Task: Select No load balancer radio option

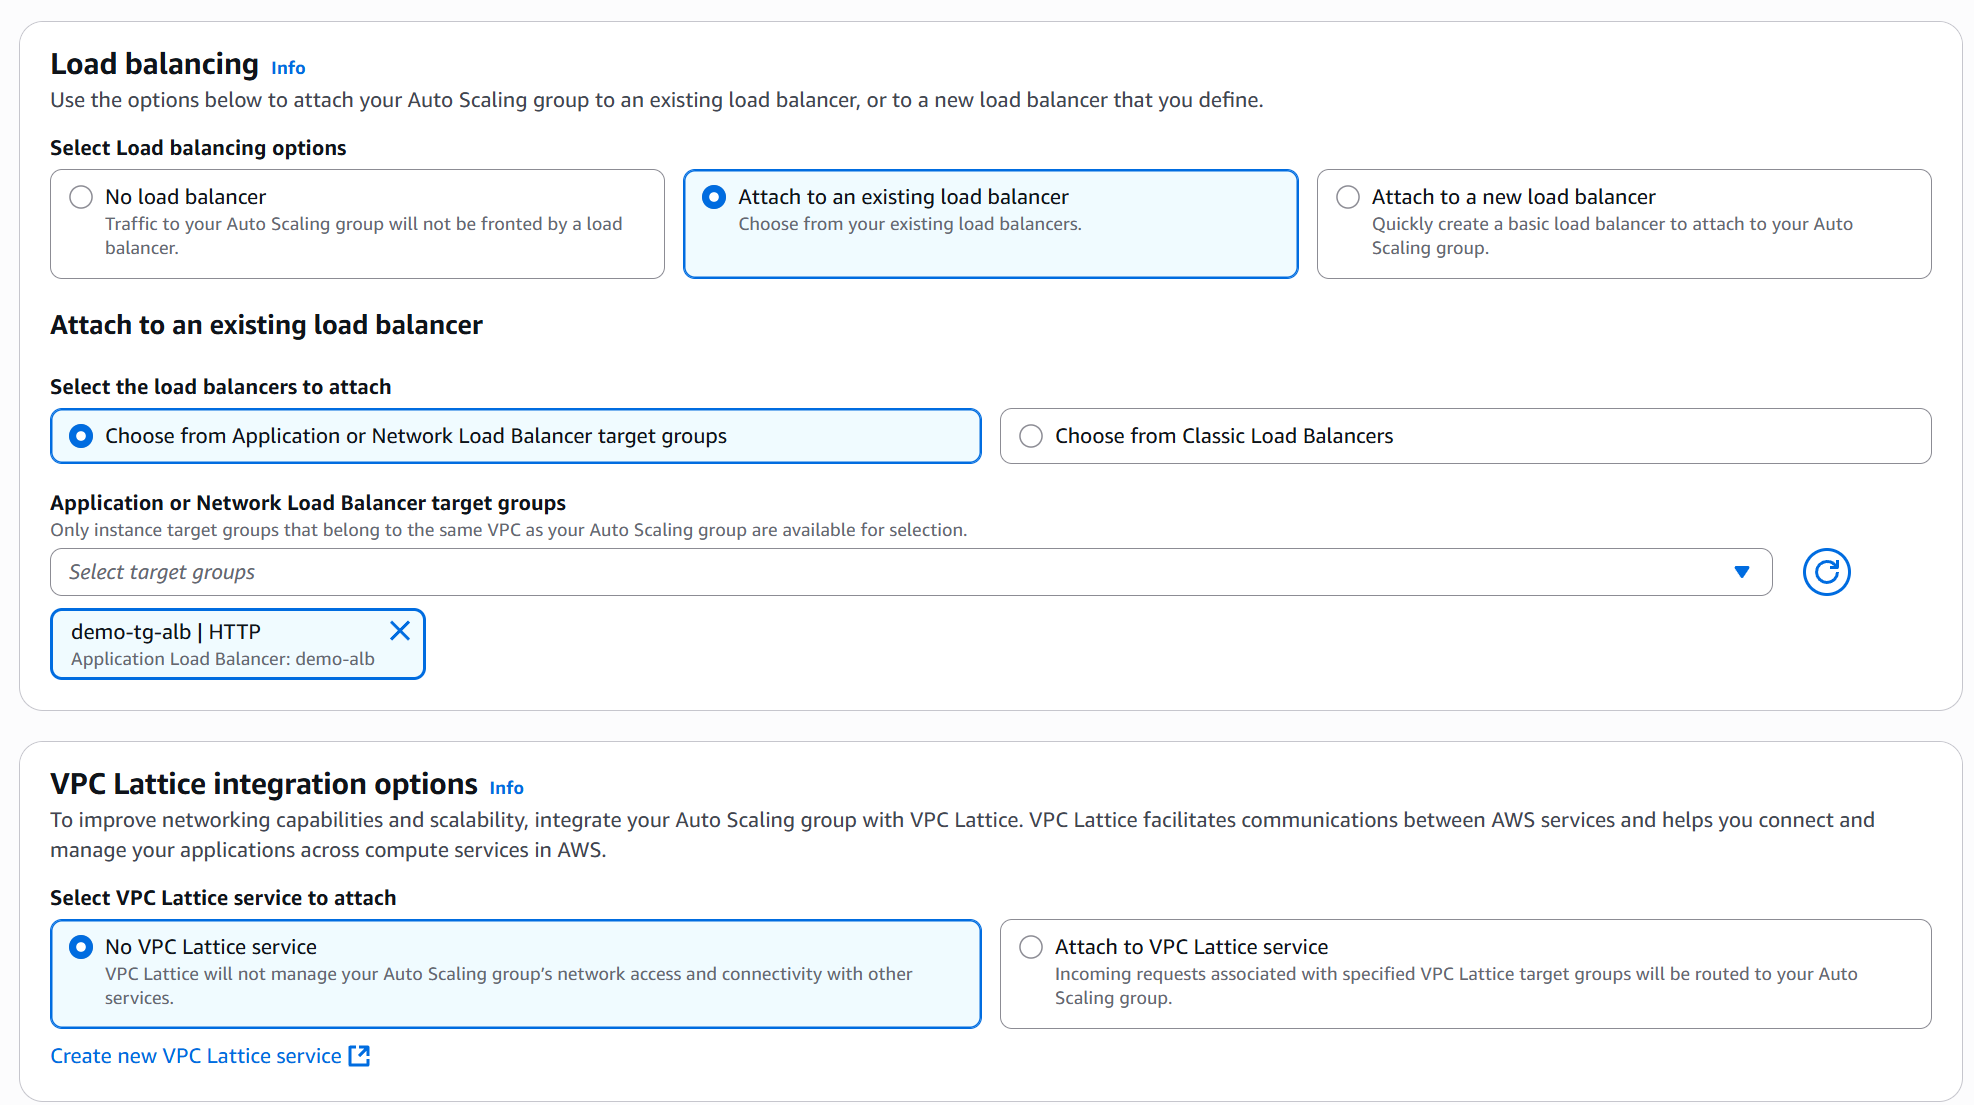Action: click(81, 197)
